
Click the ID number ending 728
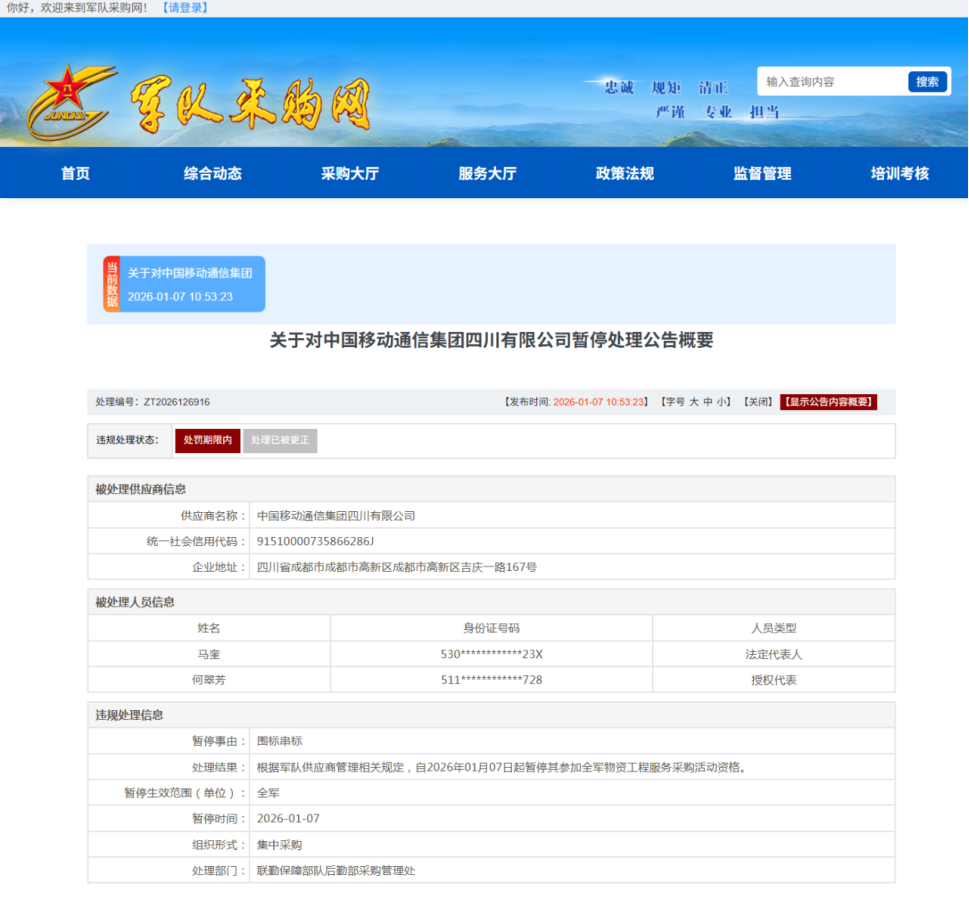[491, 680]
